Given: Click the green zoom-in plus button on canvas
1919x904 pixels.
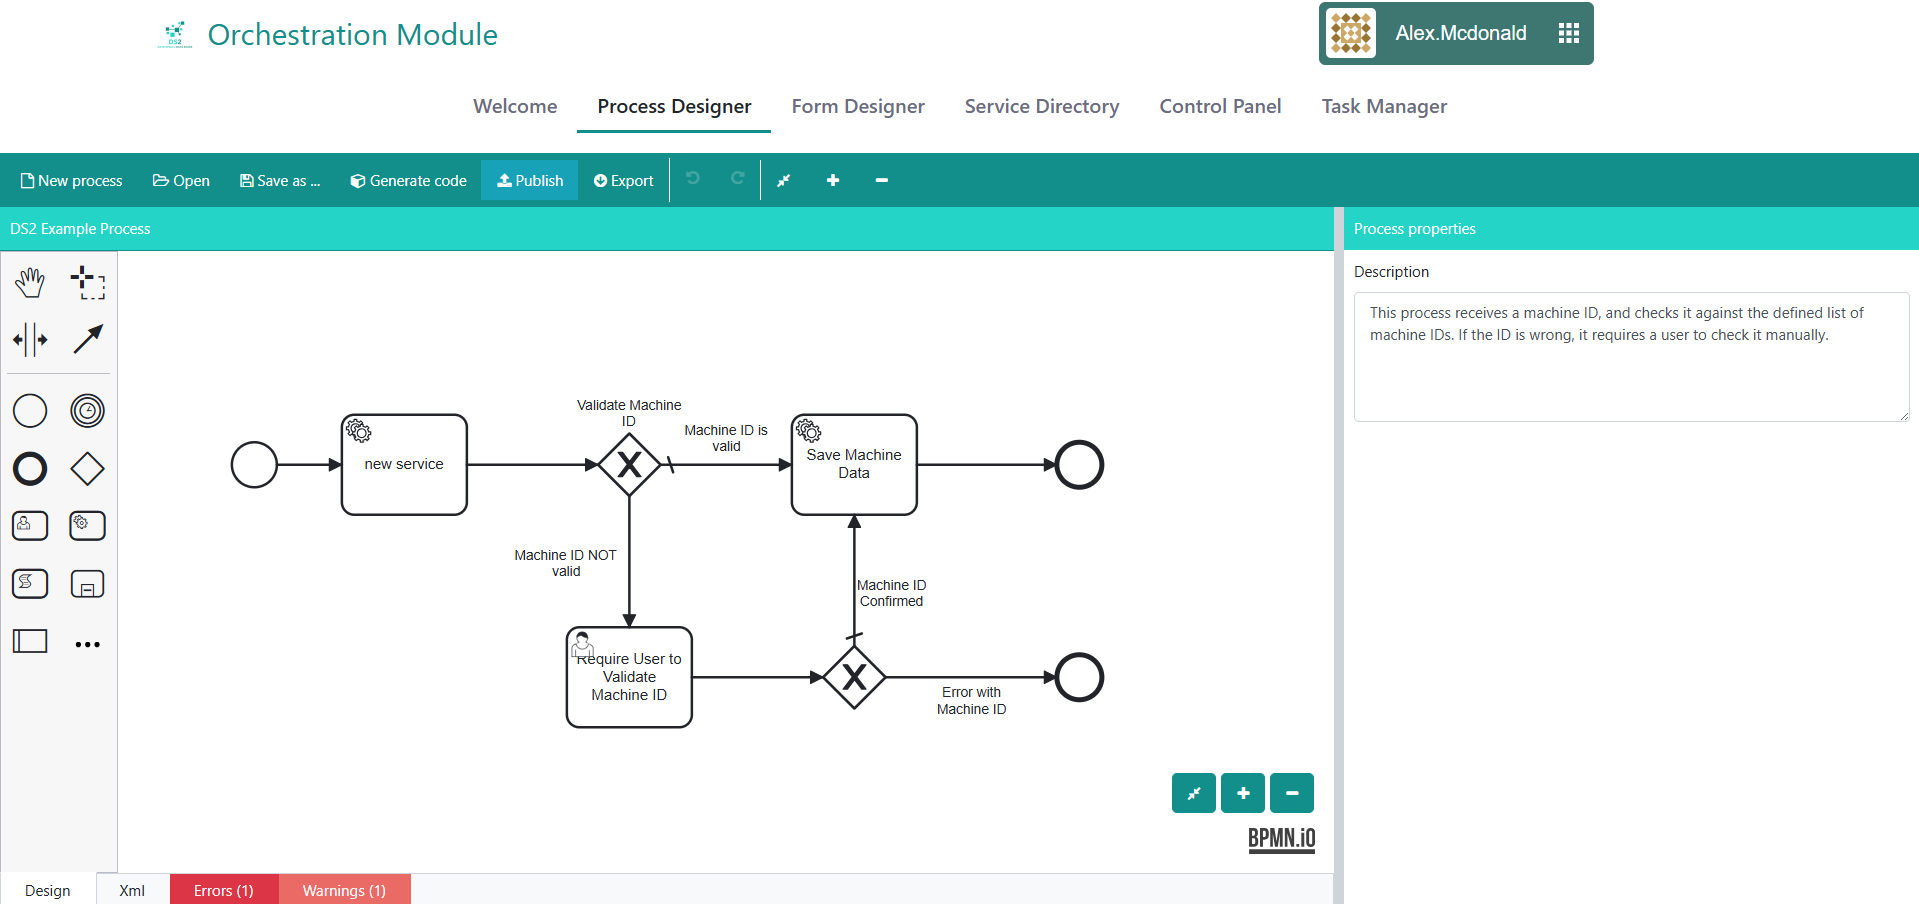Looking at the screenshot, I should (x=1243, y=793).
